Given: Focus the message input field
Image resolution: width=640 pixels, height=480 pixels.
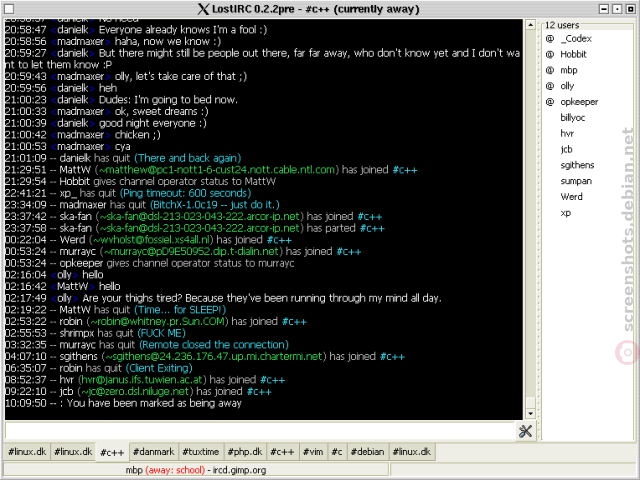Looking at the screenshot, I should click(260, 431).
